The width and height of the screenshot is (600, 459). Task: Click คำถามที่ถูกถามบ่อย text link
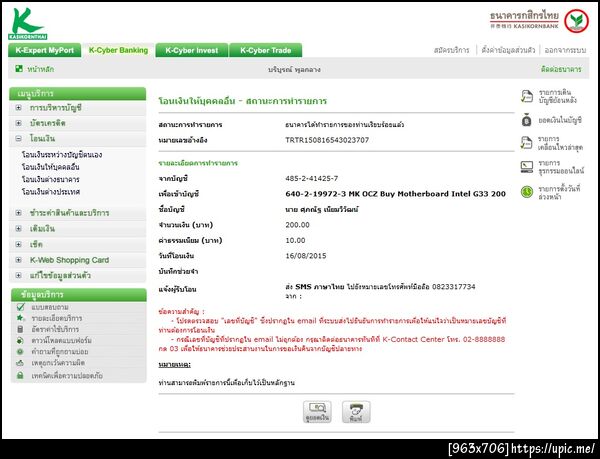click(60, 352)
